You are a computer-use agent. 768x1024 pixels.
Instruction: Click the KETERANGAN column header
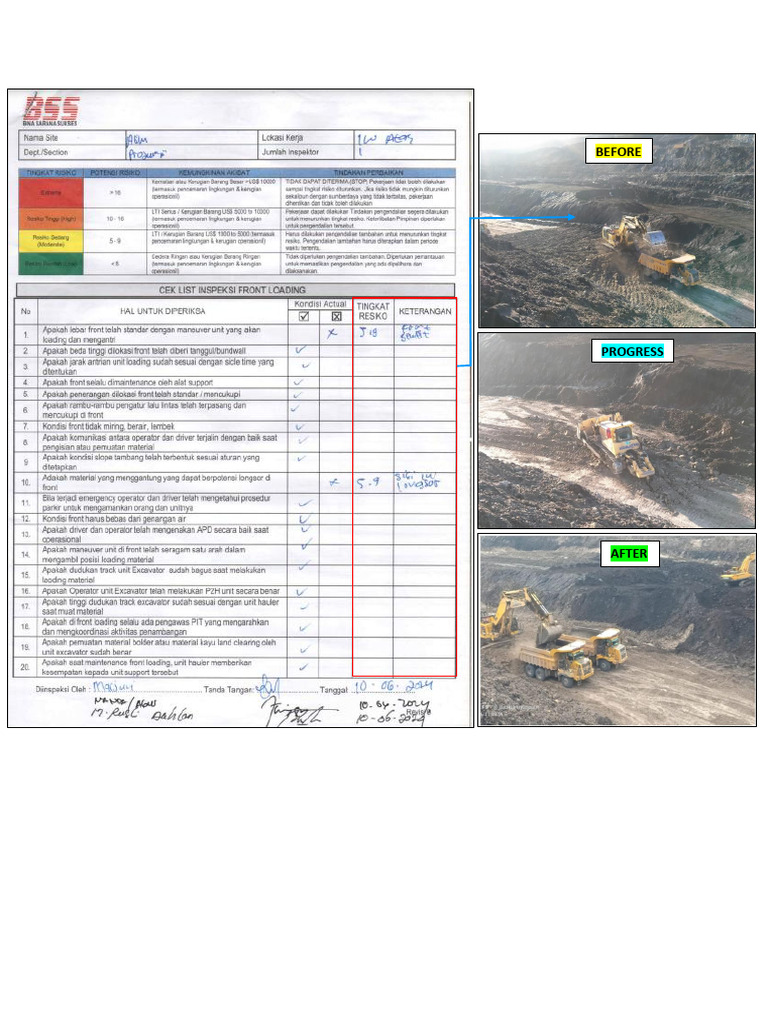coord(425,312)
